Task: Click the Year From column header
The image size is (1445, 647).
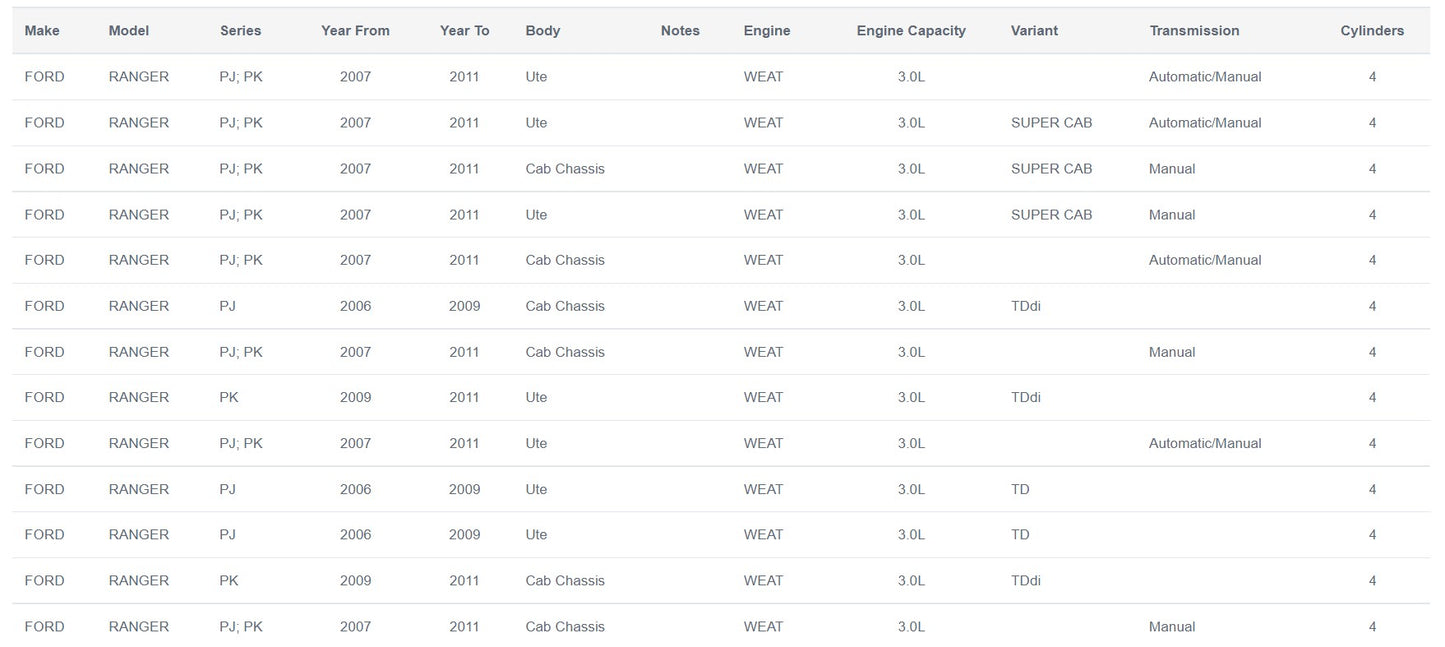Action: pos(355,31)
